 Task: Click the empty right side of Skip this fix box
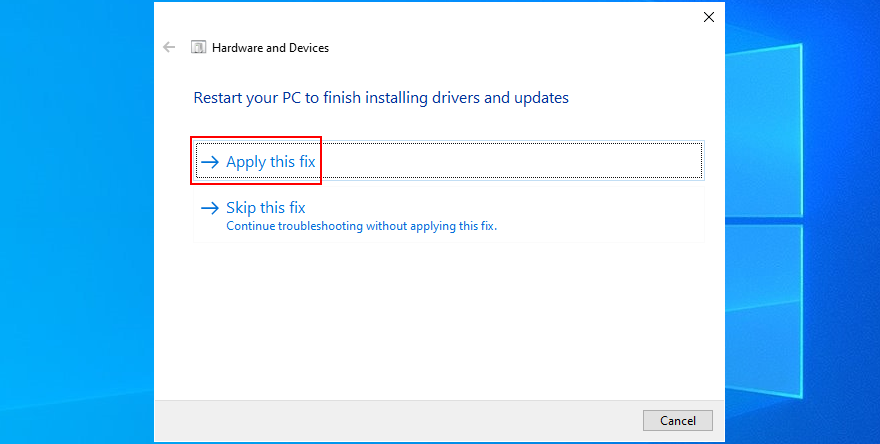(x=600, y=215)
